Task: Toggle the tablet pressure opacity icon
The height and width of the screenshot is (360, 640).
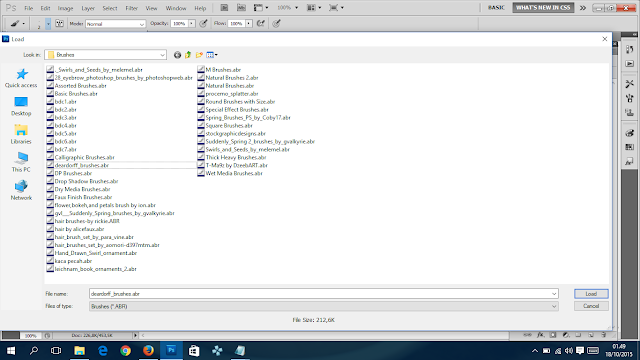Action: [203, 24]
